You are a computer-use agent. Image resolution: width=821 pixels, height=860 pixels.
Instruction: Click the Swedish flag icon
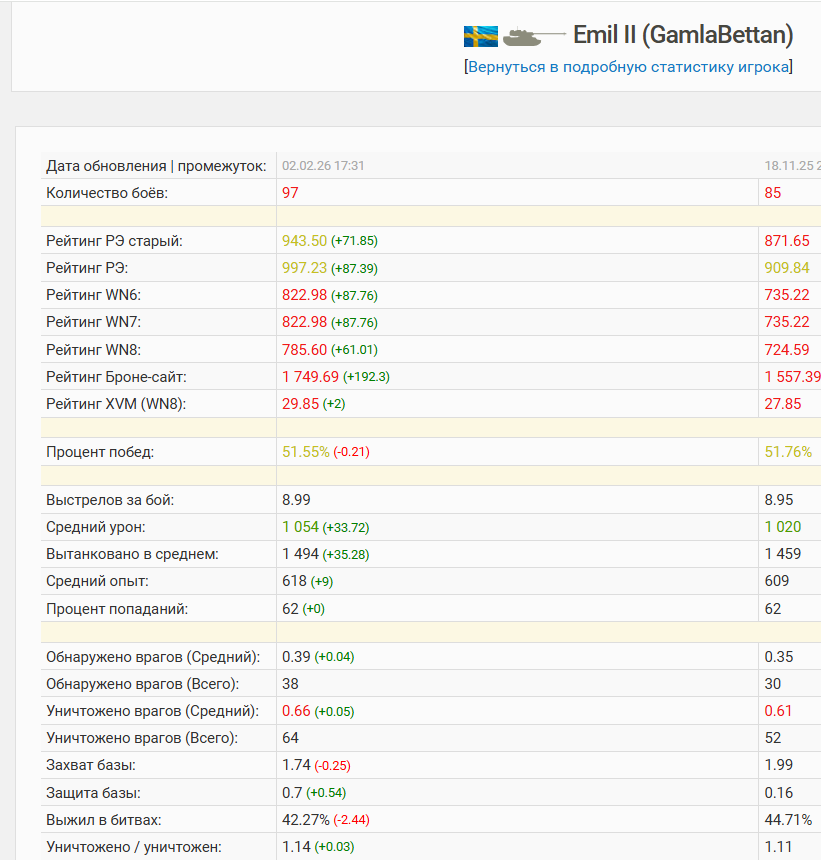tap(481, 37)
